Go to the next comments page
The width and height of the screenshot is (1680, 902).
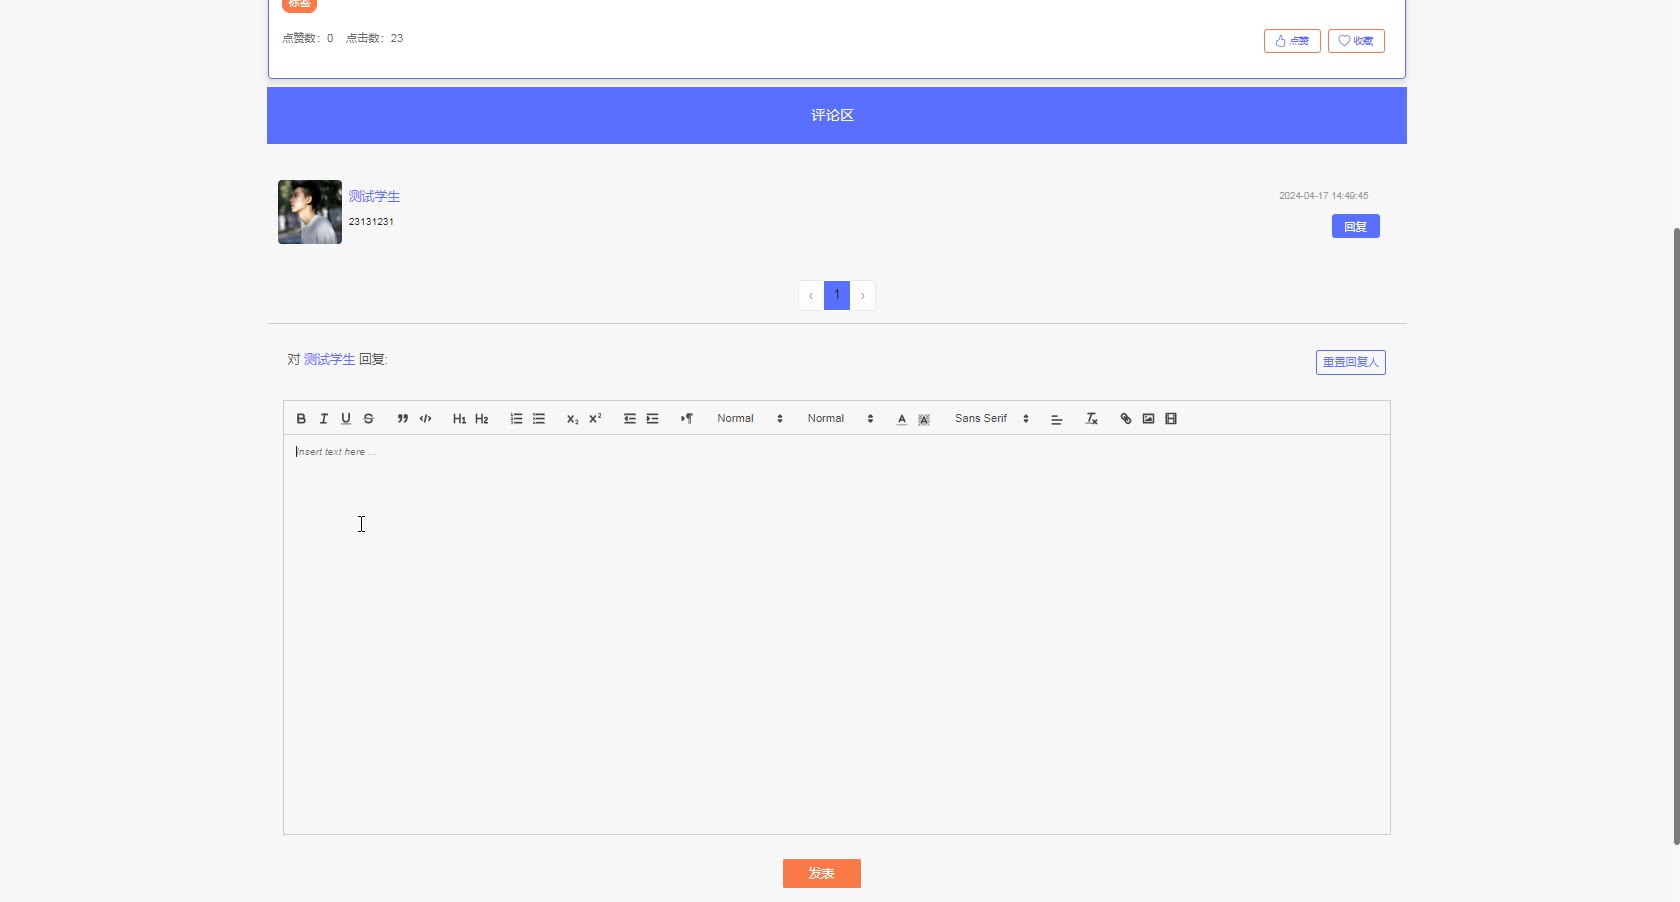click(x=863, y=295)
